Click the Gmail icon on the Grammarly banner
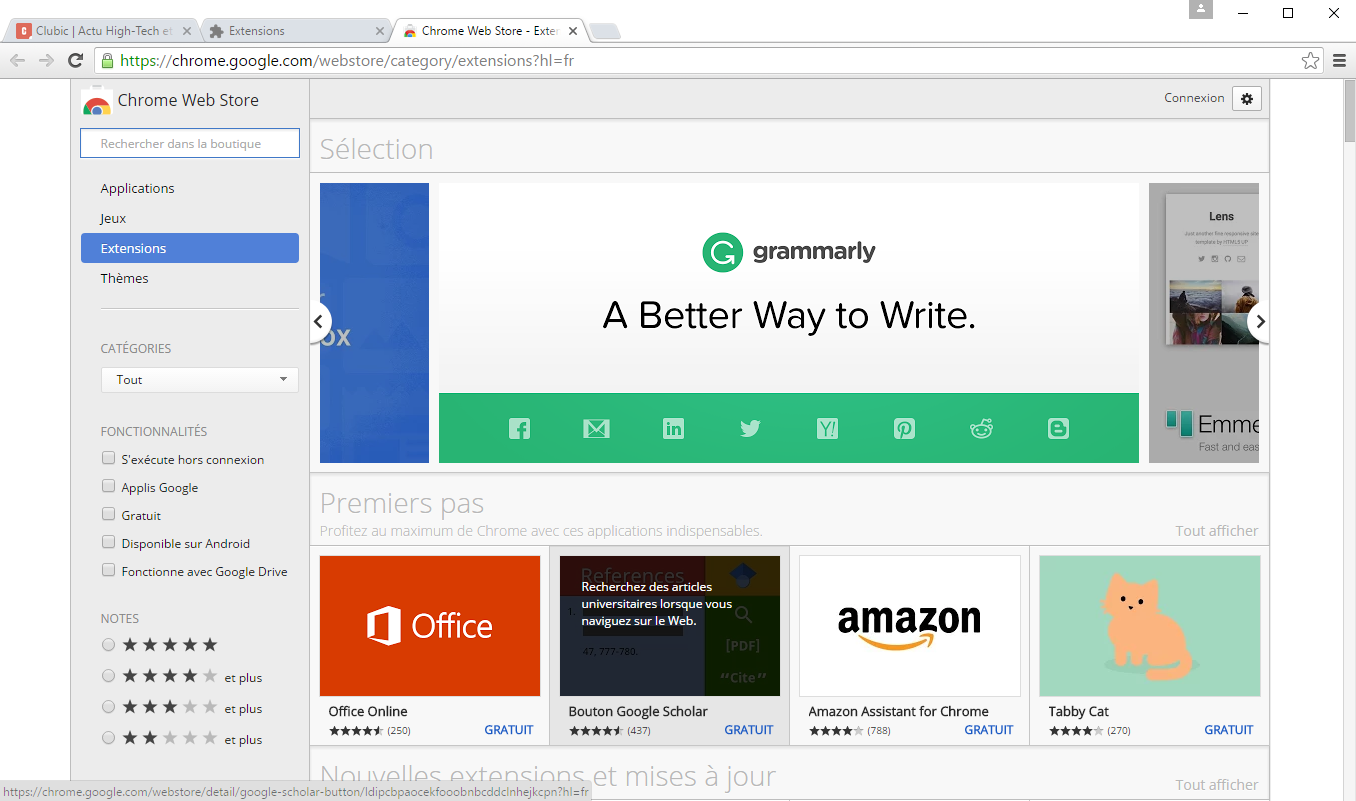The width and height of the screenshot is (1356, 801). [596, 428]
